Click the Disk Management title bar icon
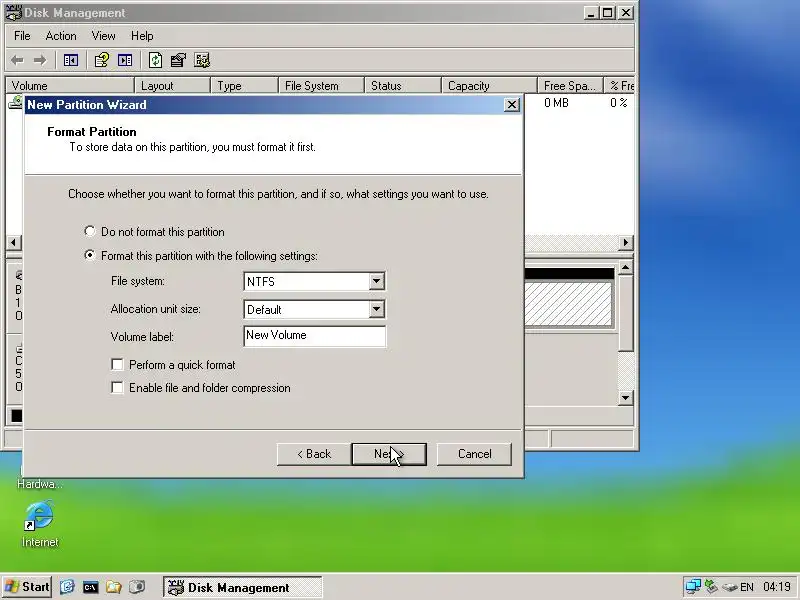The image size is (800, 600). coord(14,13)
